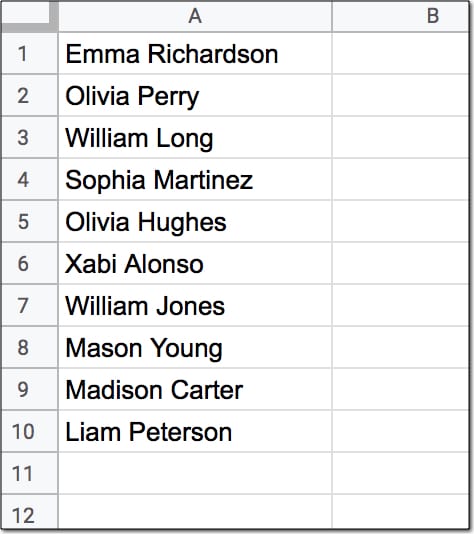The width and height of the screenshot is (474, 534).
Task: Click cell containing Emma Richardson
Action: [x=195, y=53]
